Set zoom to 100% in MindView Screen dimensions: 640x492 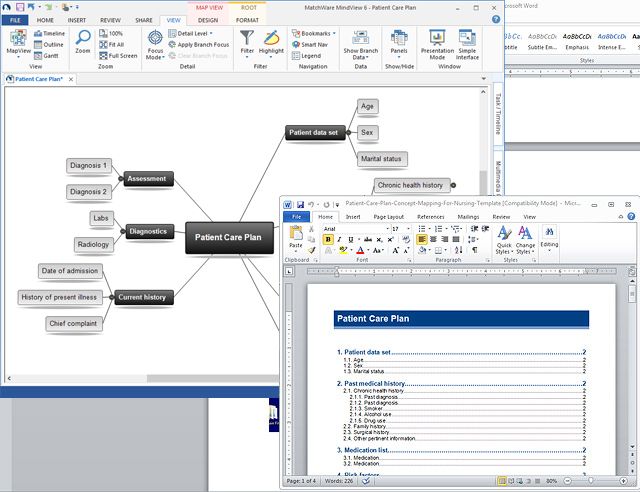tap(111, 33)
